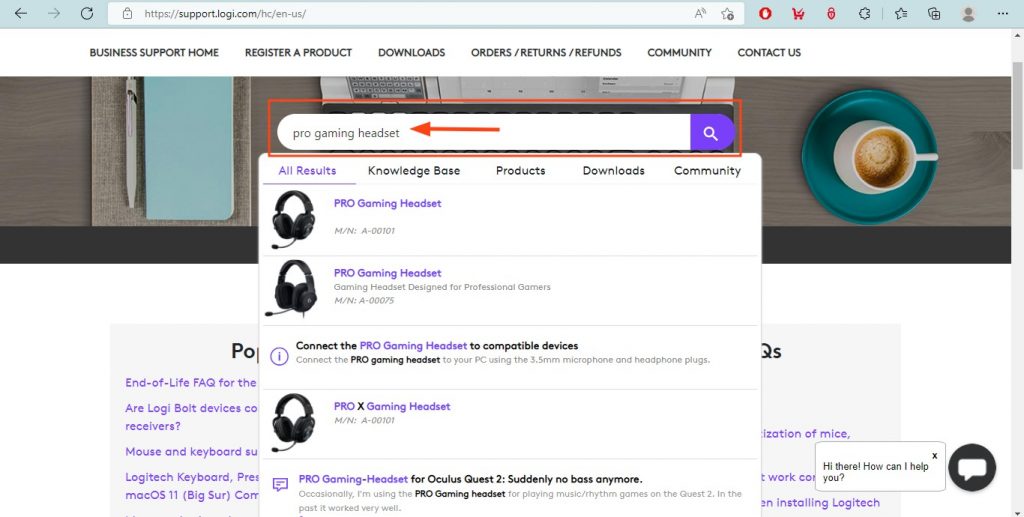This screenshot has width=1024, height=517.
Task: Switch to Community results tab
Action: click(707, 171)
